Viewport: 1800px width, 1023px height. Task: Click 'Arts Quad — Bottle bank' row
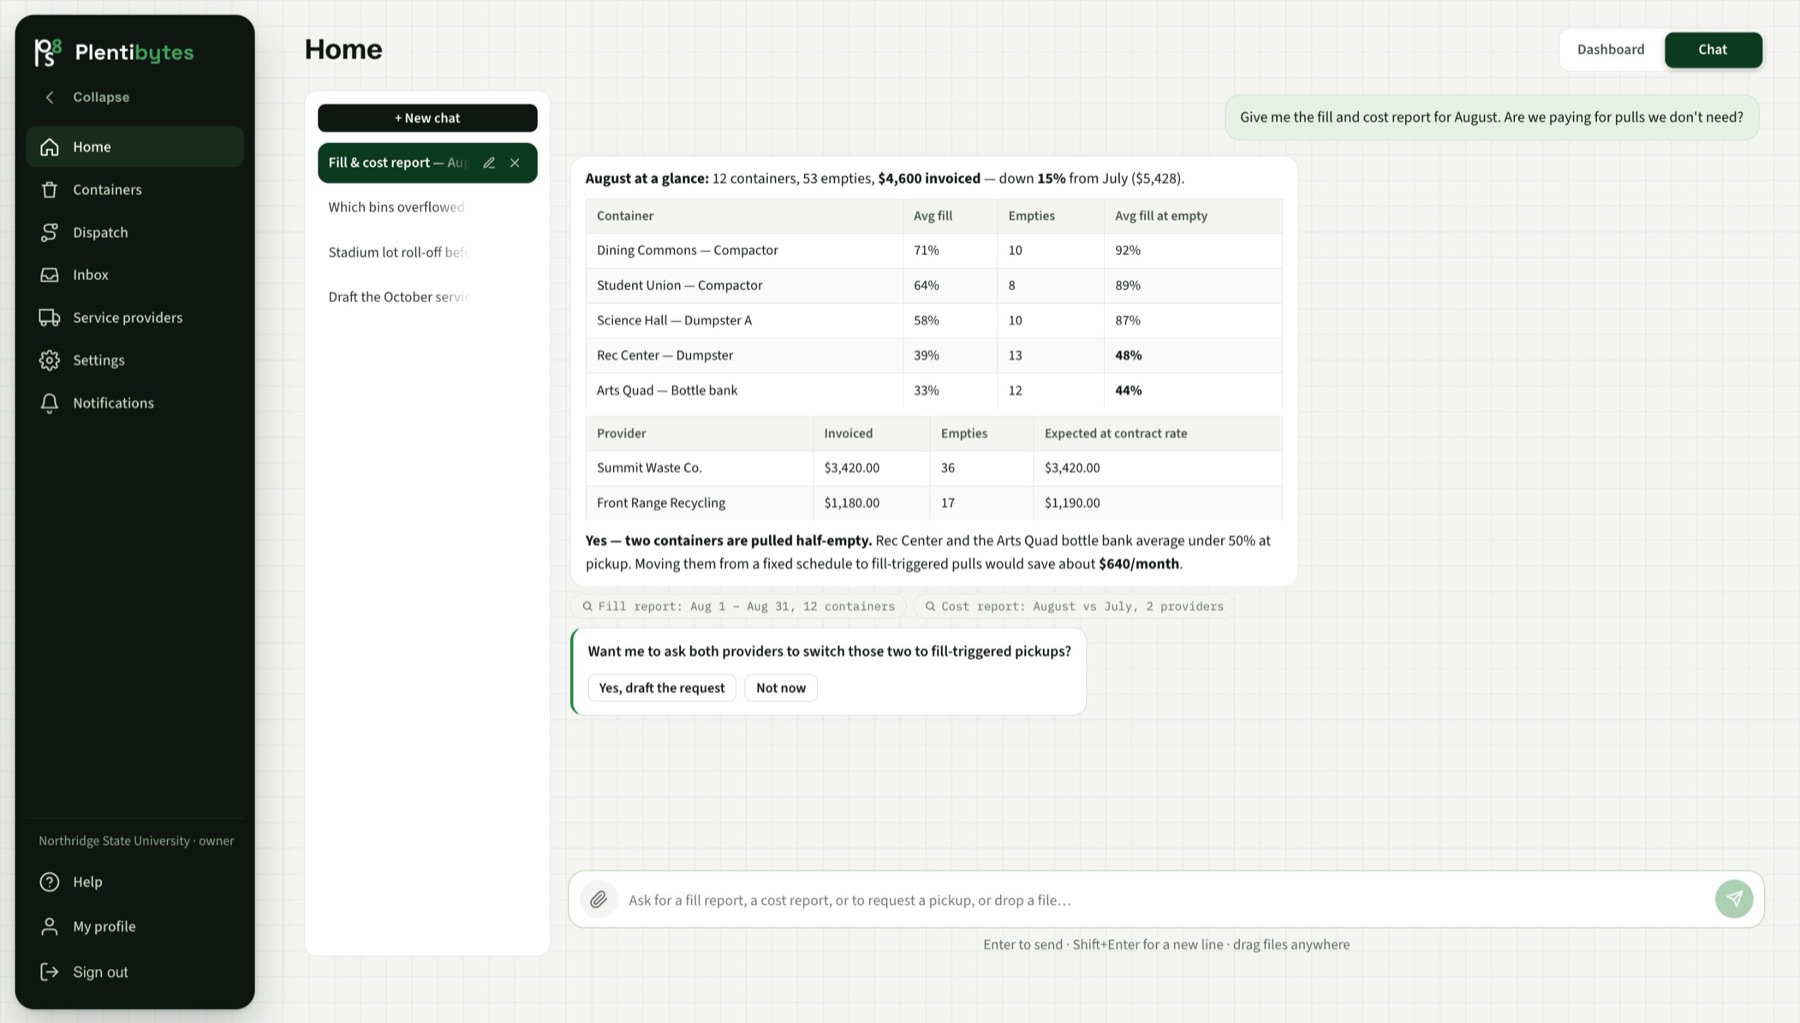(x=934, y=391)
